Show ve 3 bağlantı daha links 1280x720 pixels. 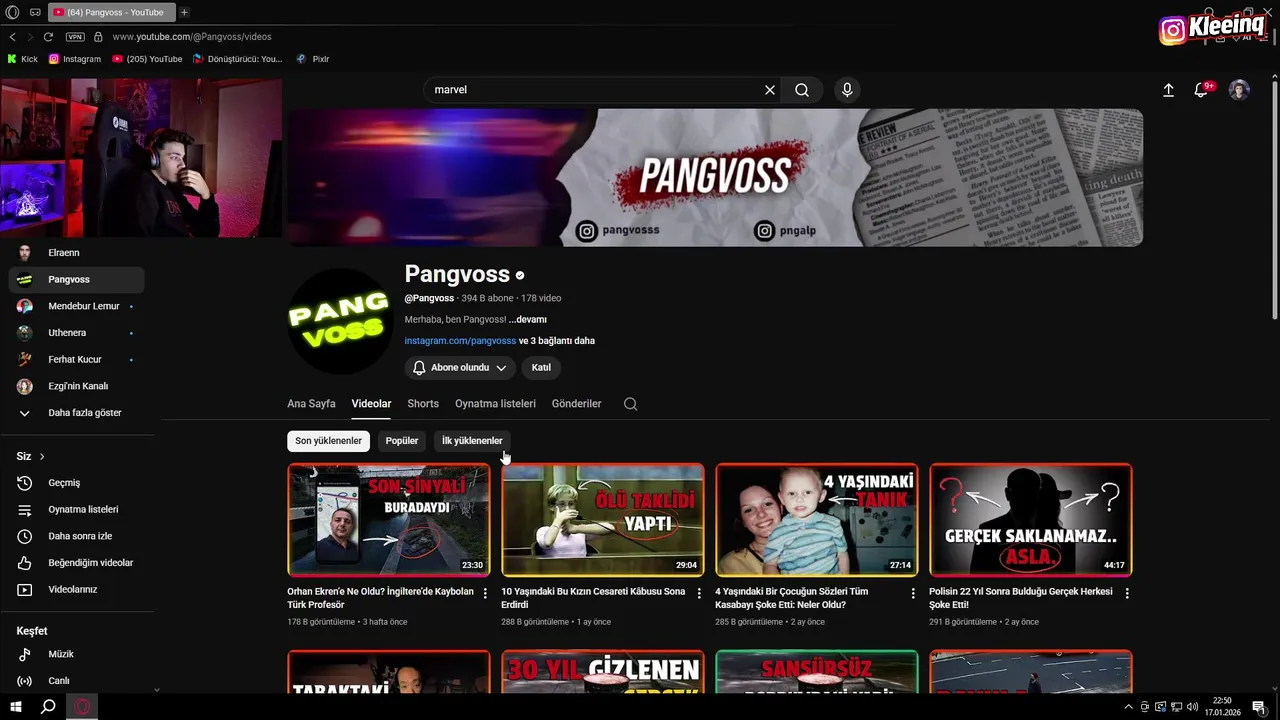pyautogui.click(x=557, y=341)
